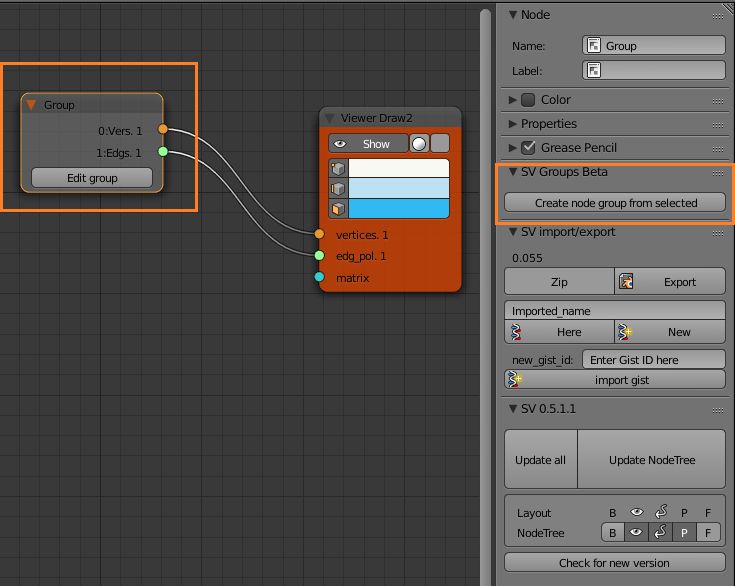The image size is (735, 586).
Task: Click the SV import/export panel grip dots
Action: click(x=718, y=233)
